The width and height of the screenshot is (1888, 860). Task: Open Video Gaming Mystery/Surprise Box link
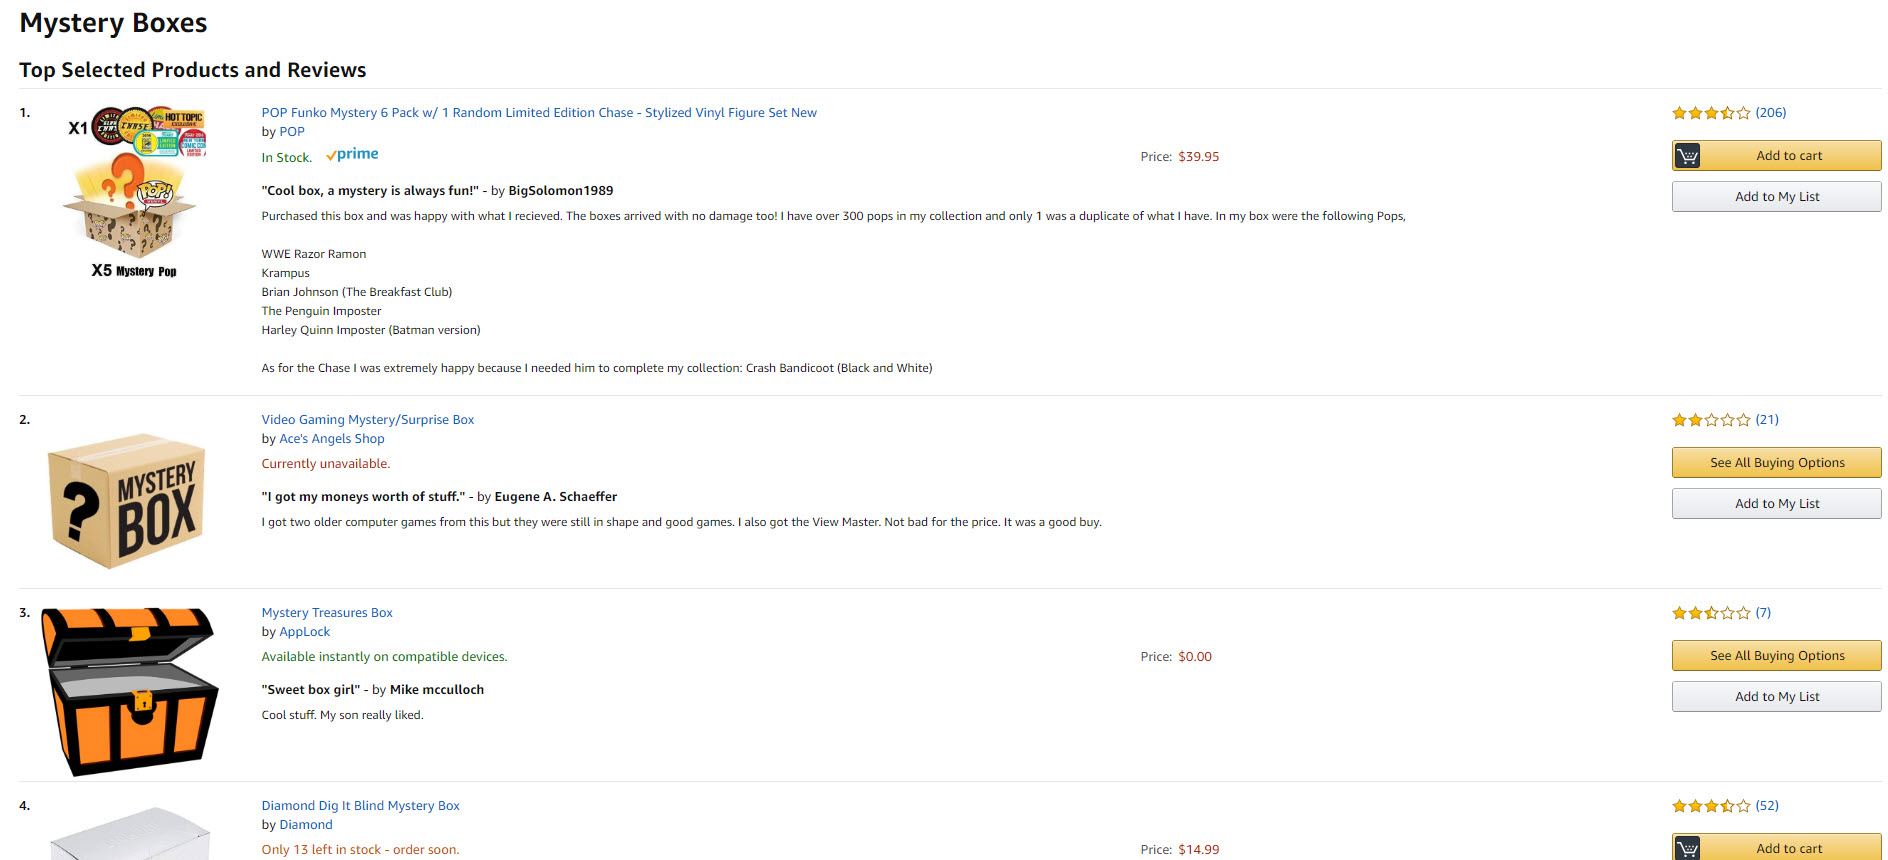tap(368, 420)
